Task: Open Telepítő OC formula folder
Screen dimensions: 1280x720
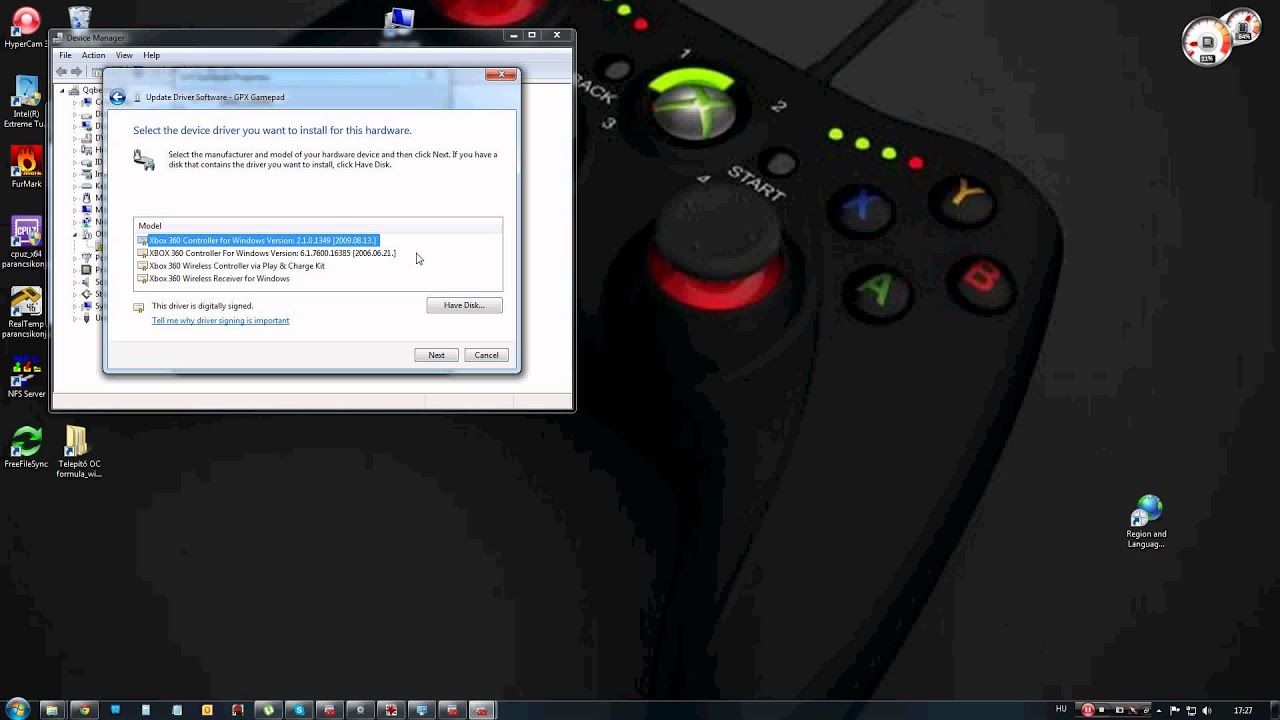Action: point(78,452)
